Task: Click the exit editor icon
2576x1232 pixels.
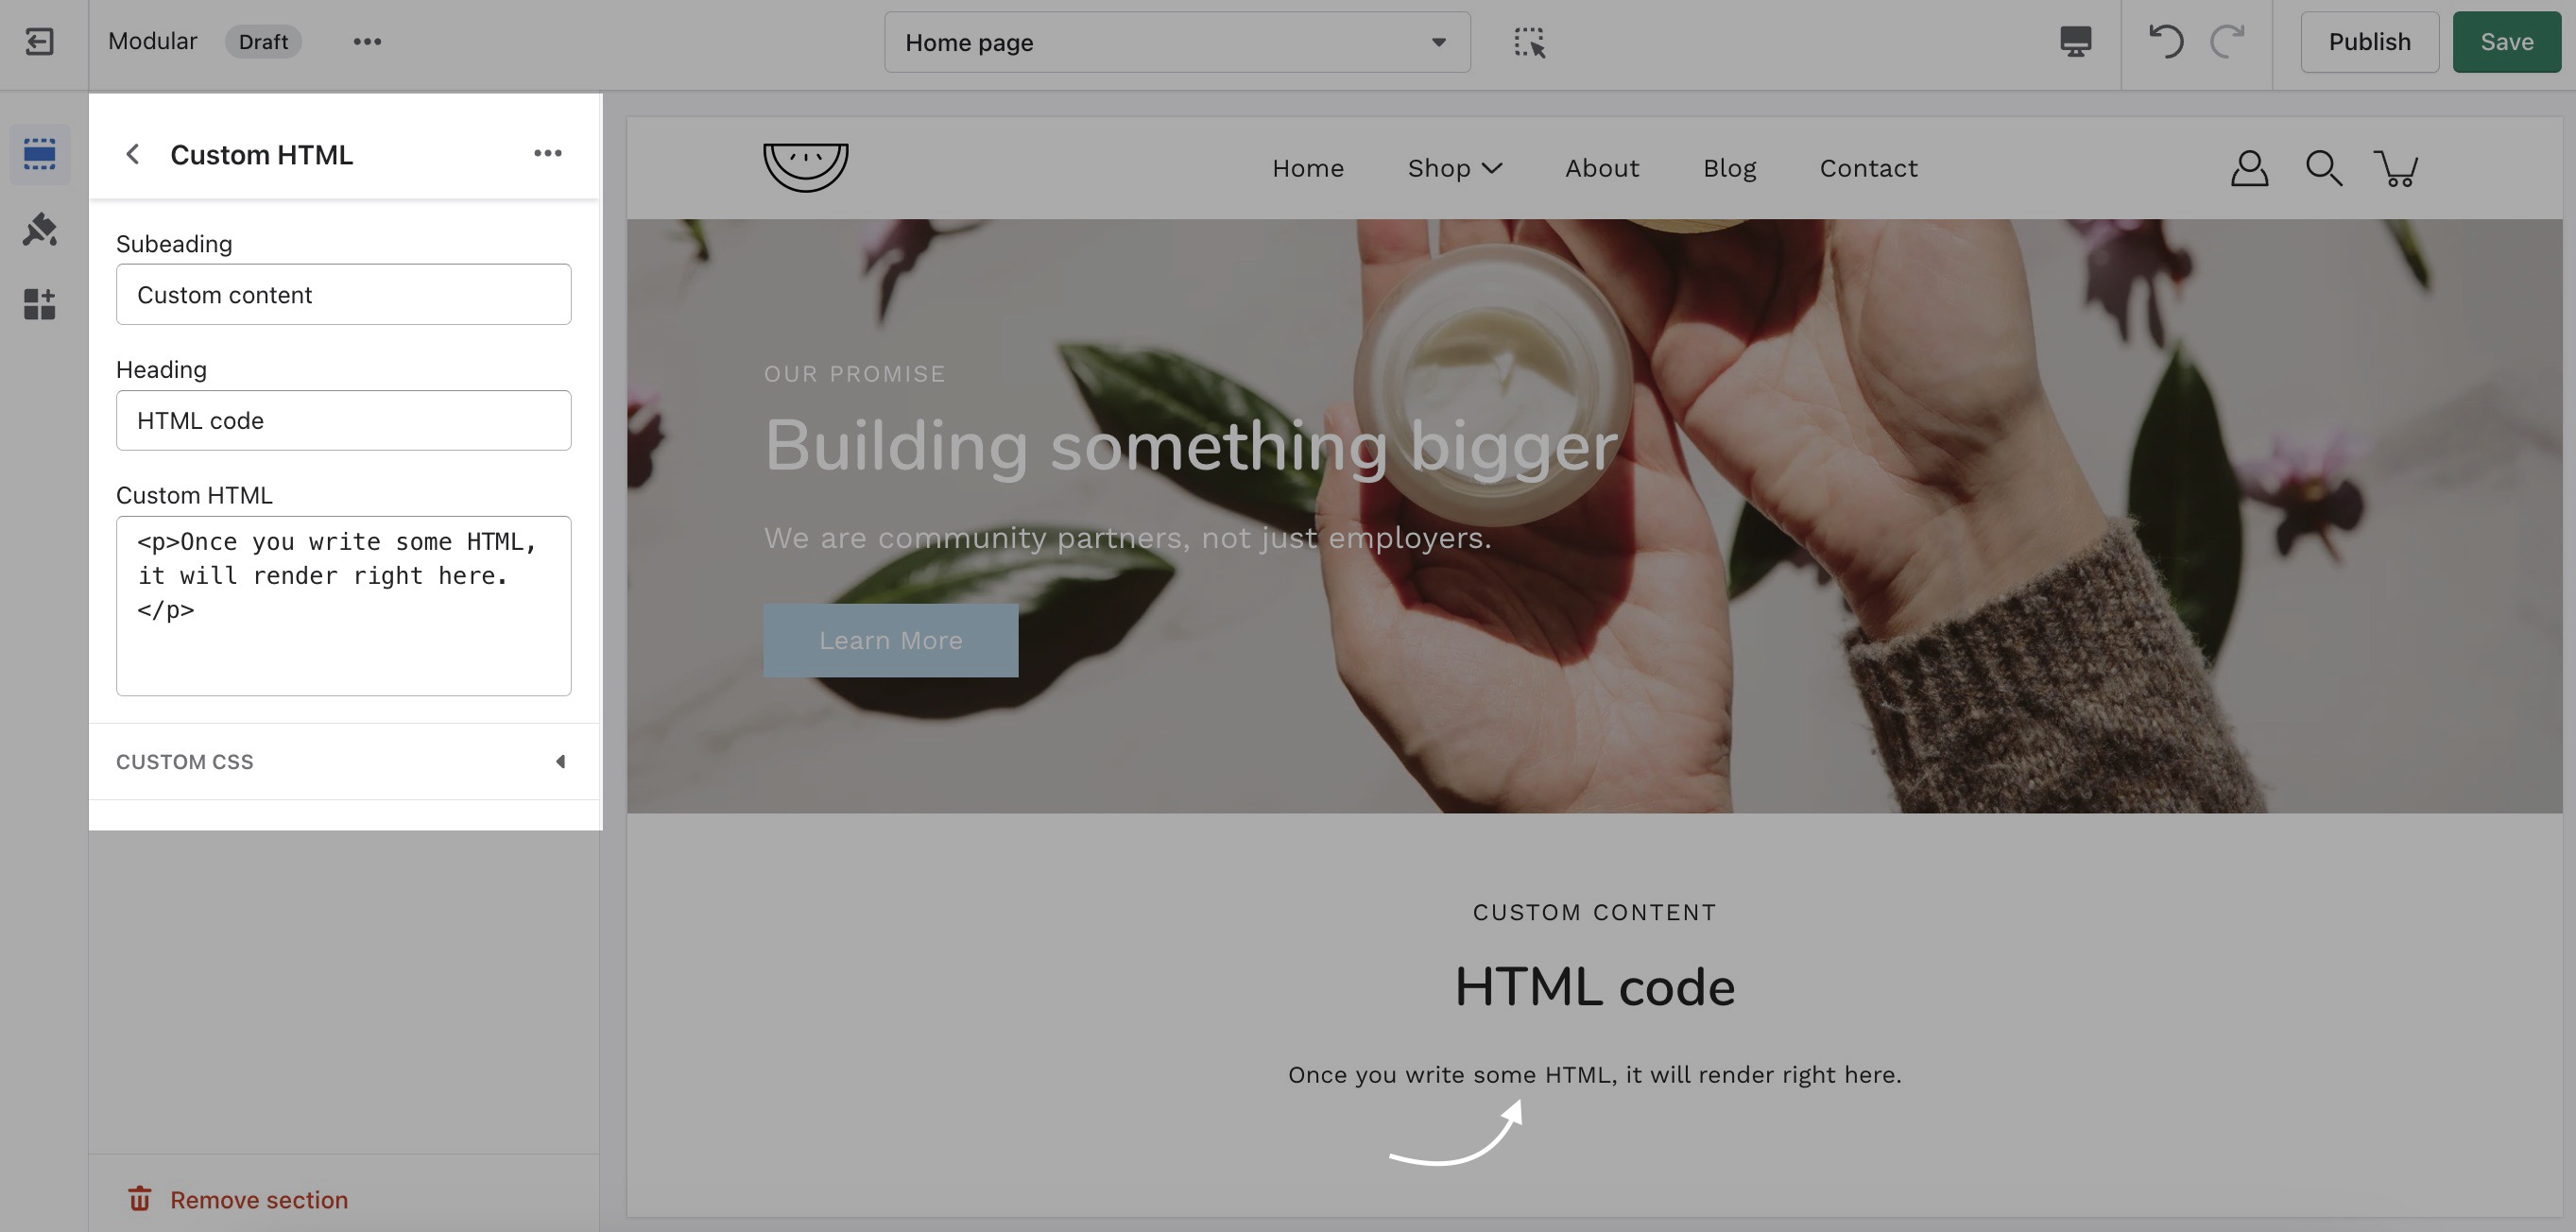Action: (x=39, y=42)
